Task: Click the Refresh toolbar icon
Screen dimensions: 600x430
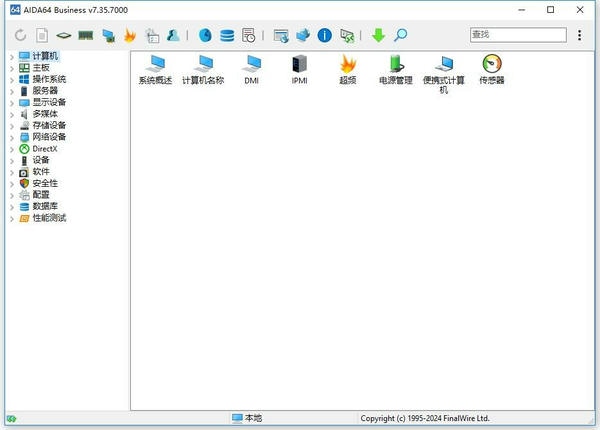Action: 20,35
